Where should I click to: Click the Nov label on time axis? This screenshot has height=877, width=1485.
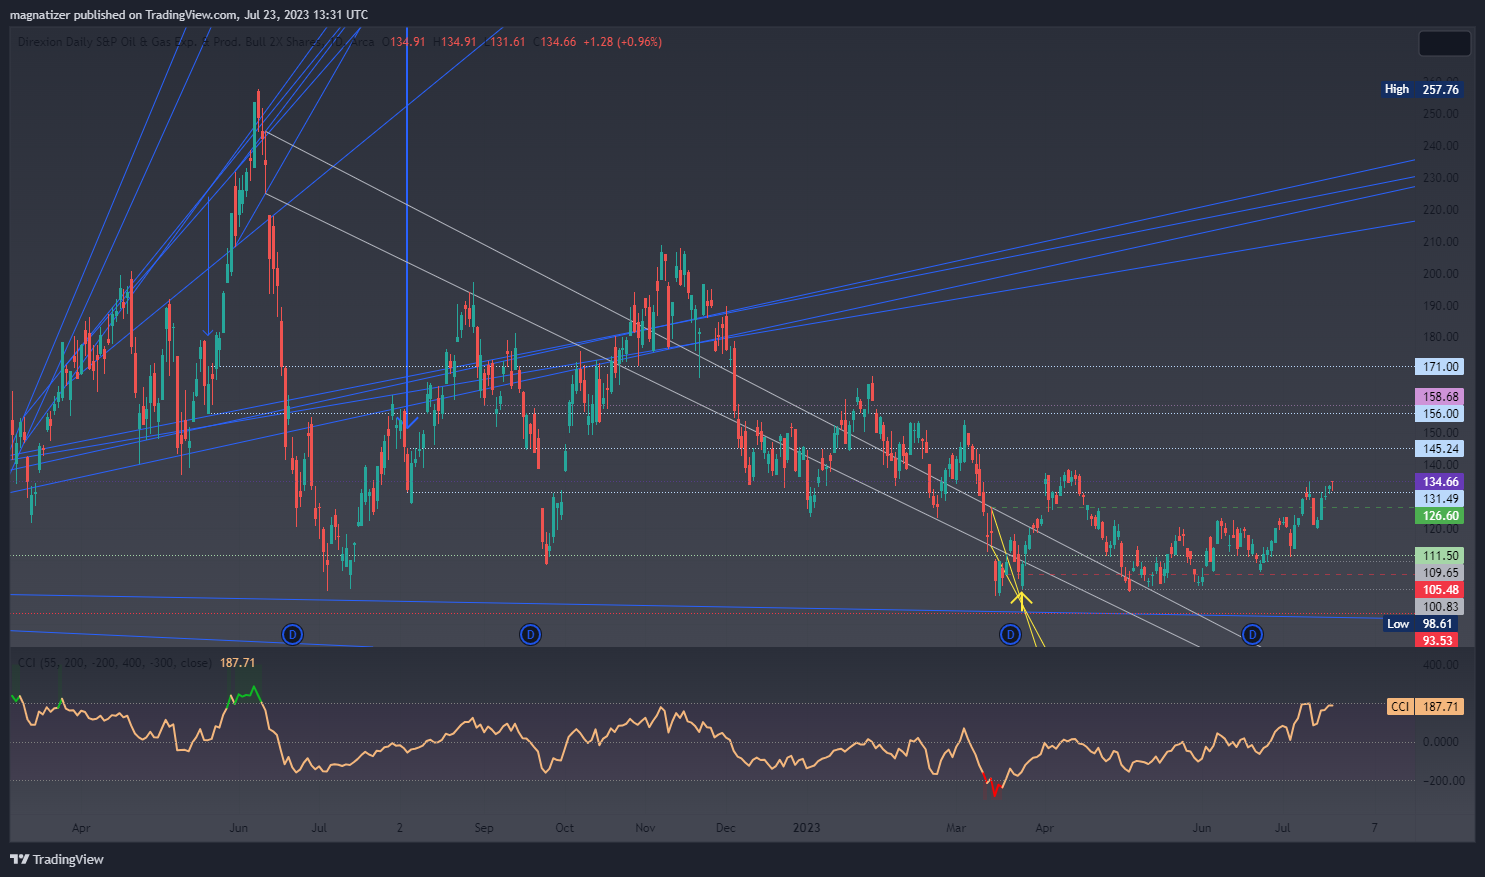click(645, 828)
